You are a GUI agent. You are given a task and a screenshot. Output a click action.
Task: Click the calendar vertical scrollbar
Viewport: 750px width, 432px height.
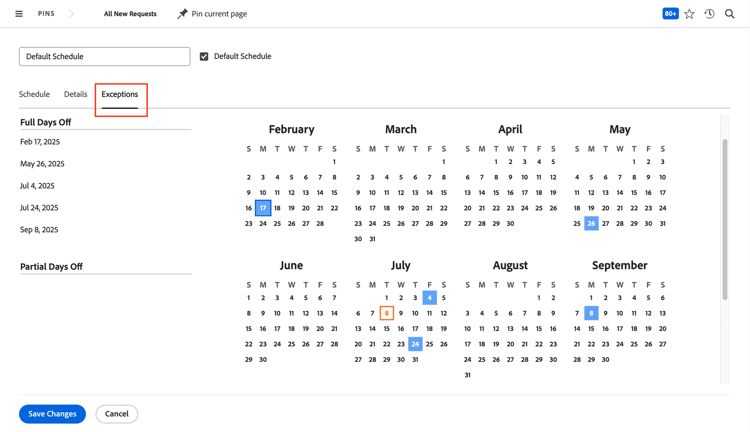[725, 220]
